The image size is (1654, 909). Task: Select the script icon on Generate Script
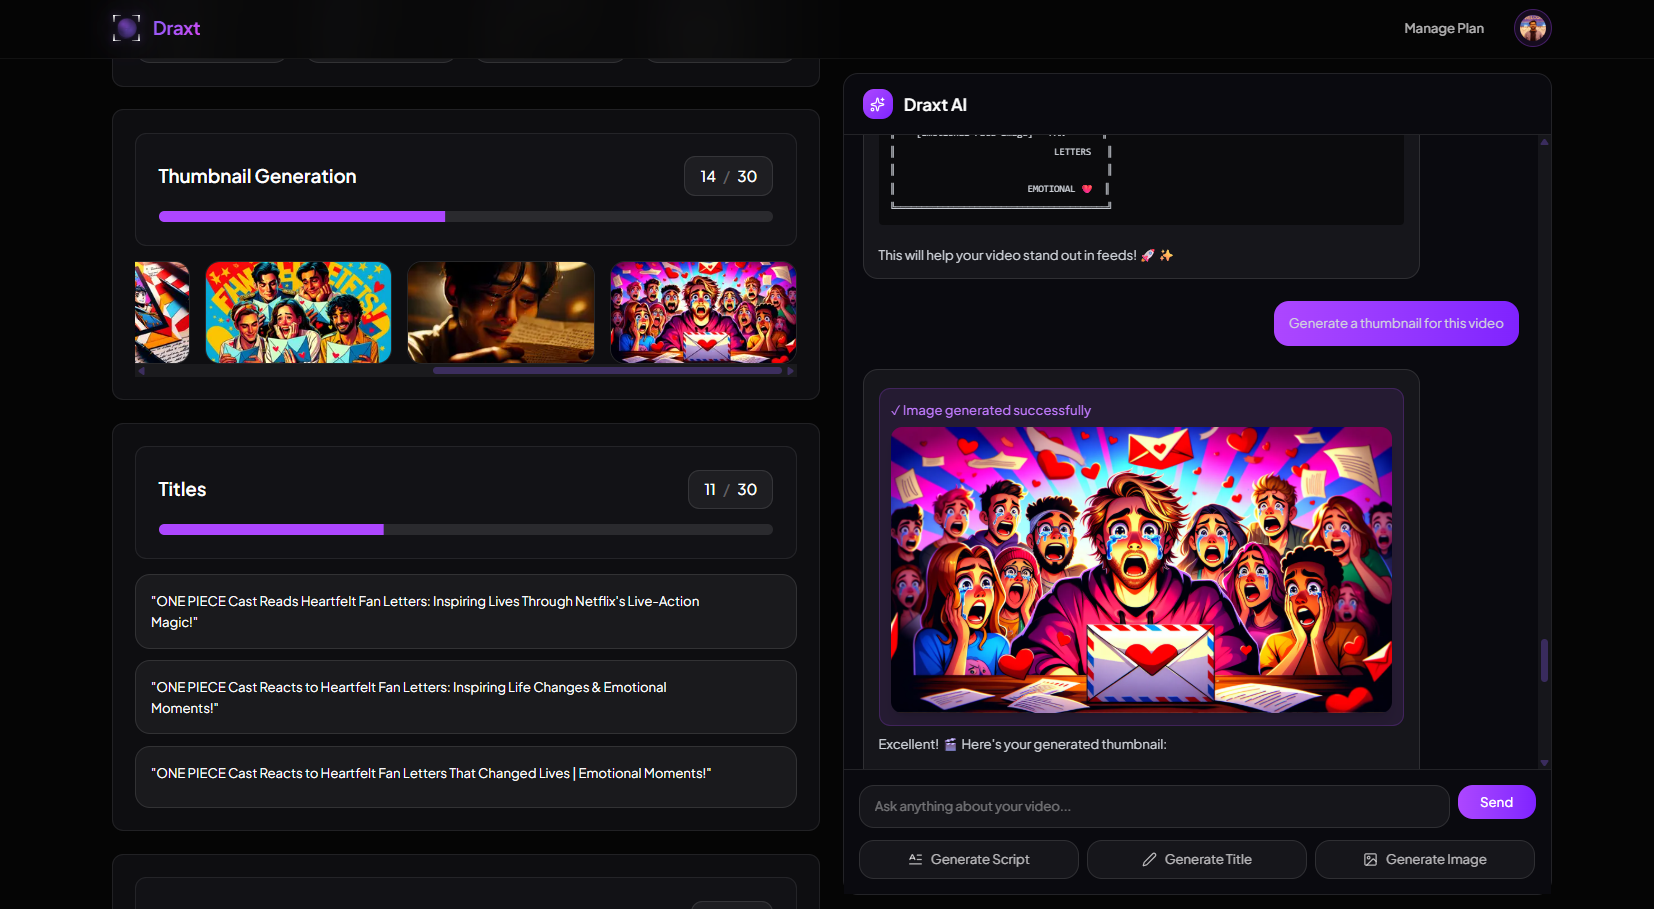click(x=915, y=859)
